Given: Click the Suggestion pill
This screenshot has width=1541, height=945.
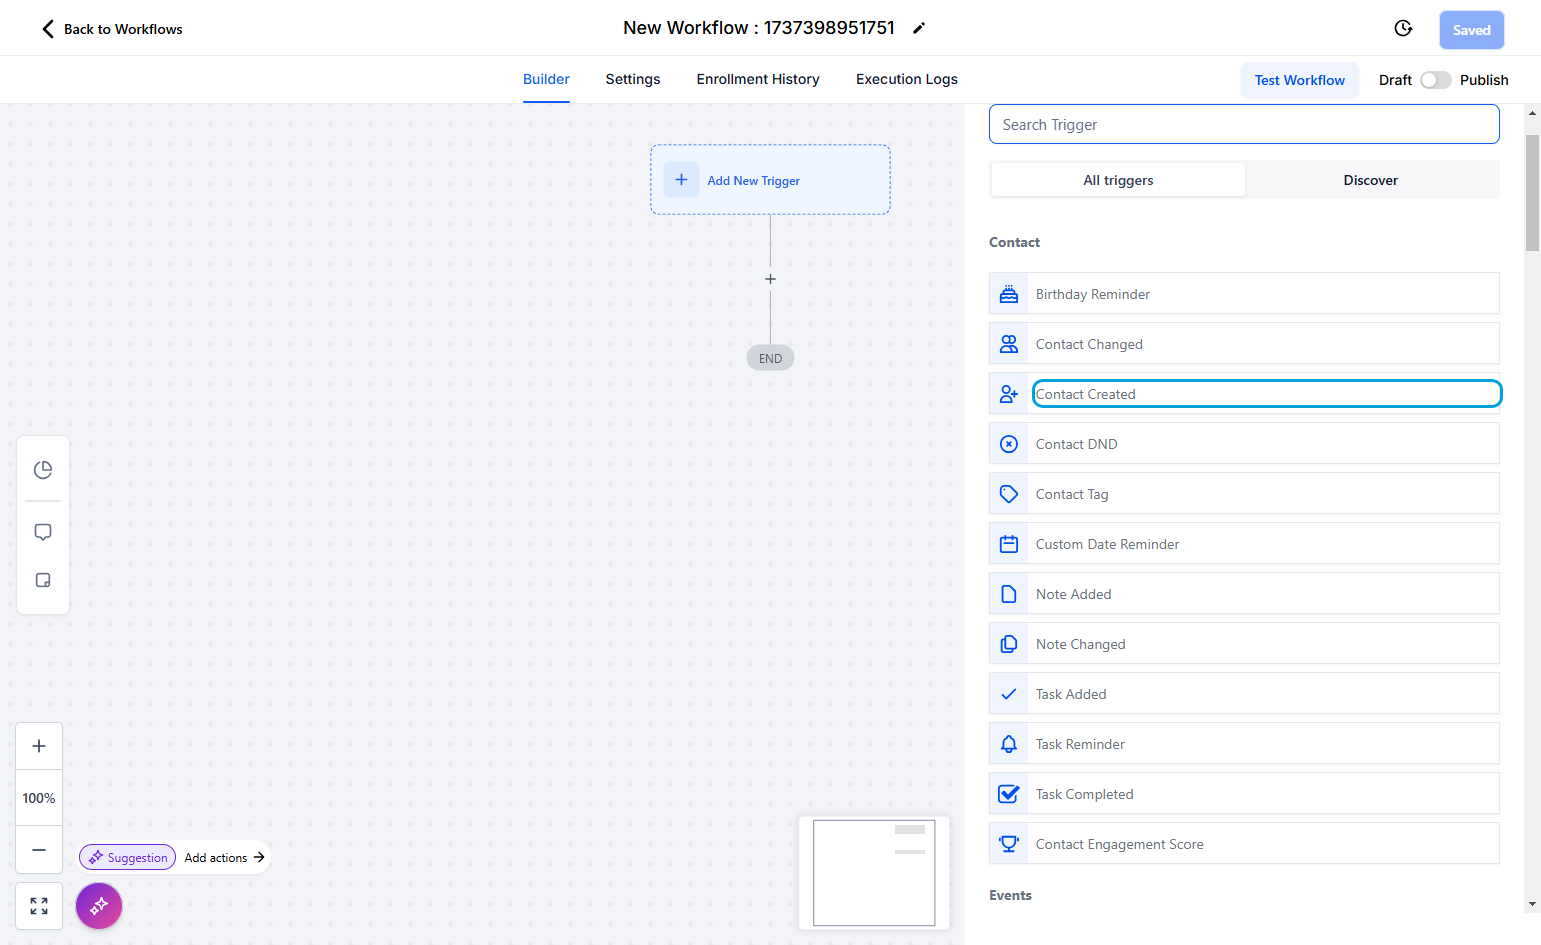Looking at the screenshot, I should 127,857.
